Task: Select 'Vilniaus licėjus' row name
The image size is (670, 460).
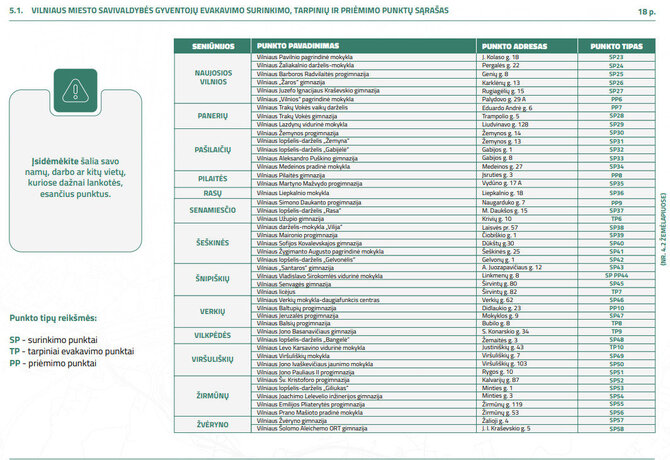Action: click(276, 292)
